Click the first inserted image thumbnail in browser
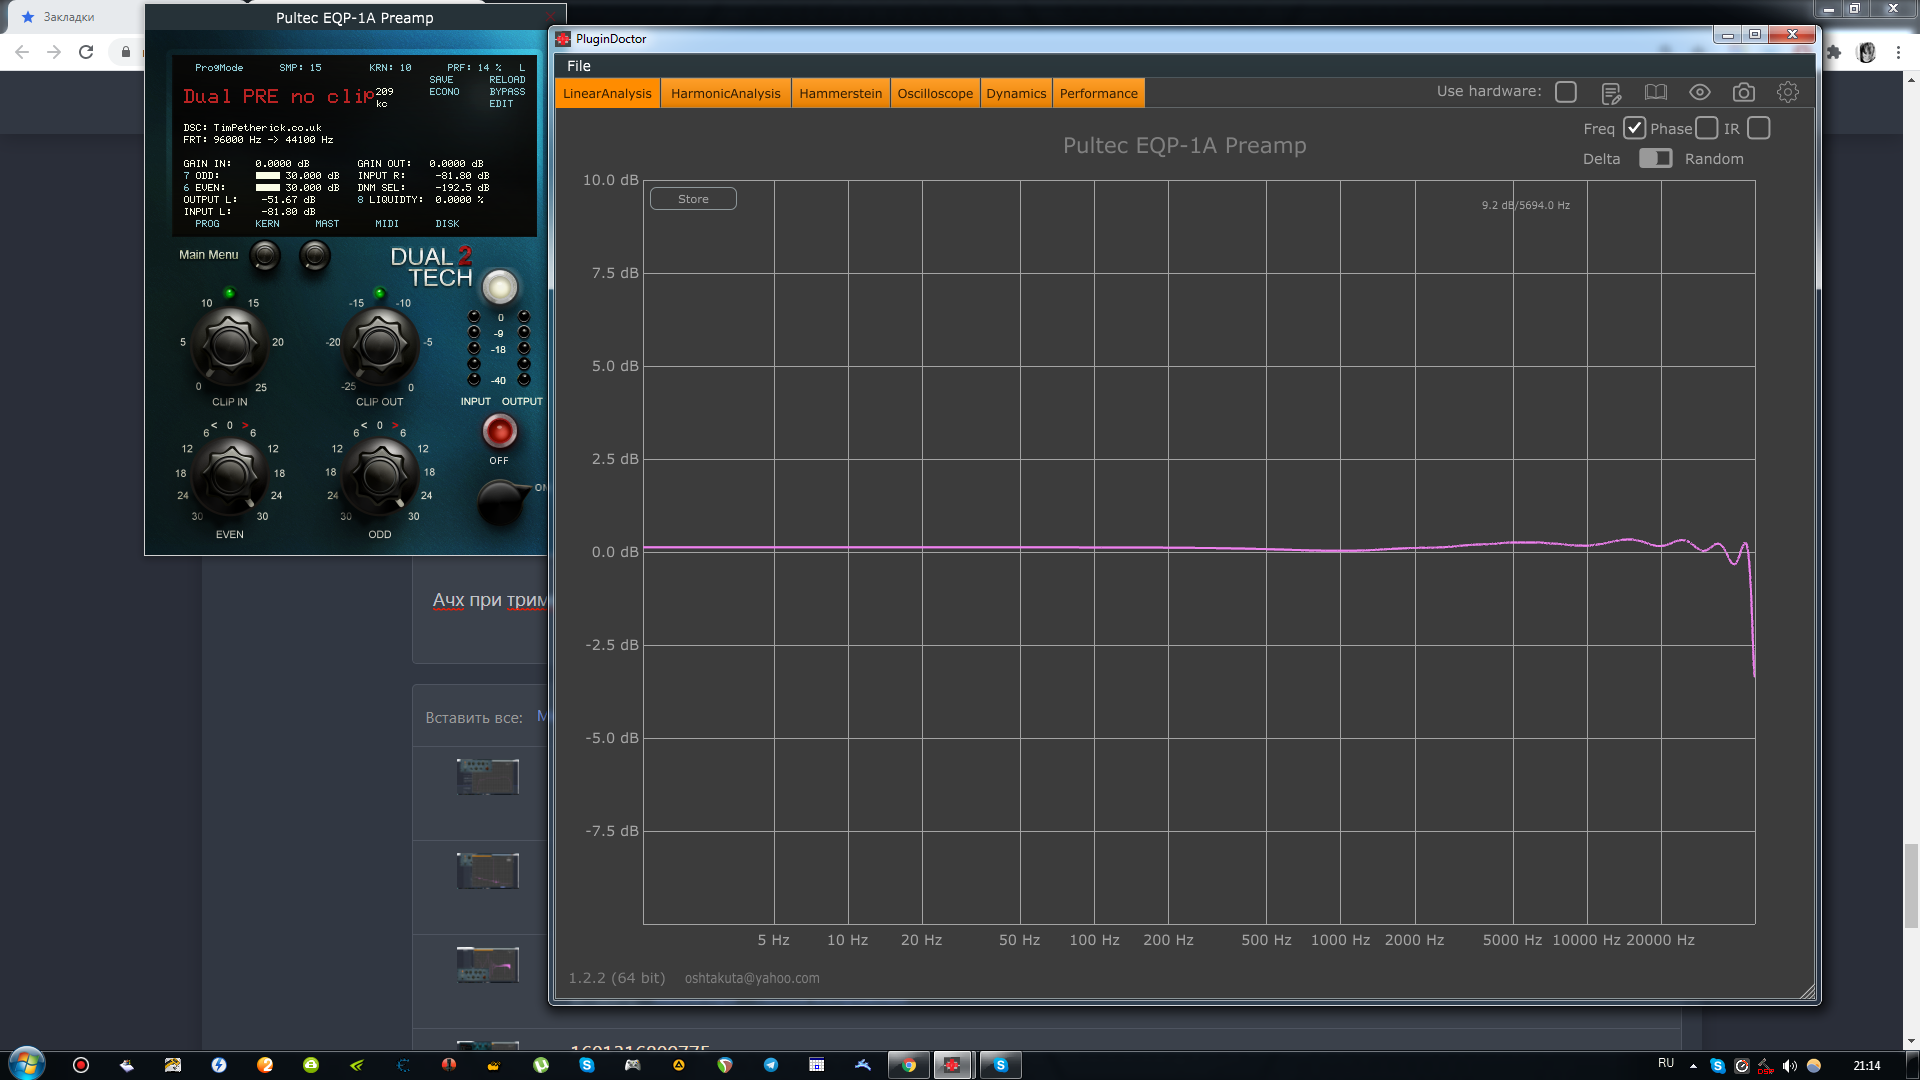The width and height of the screenshot is (1920, 1080). point(488,777)
